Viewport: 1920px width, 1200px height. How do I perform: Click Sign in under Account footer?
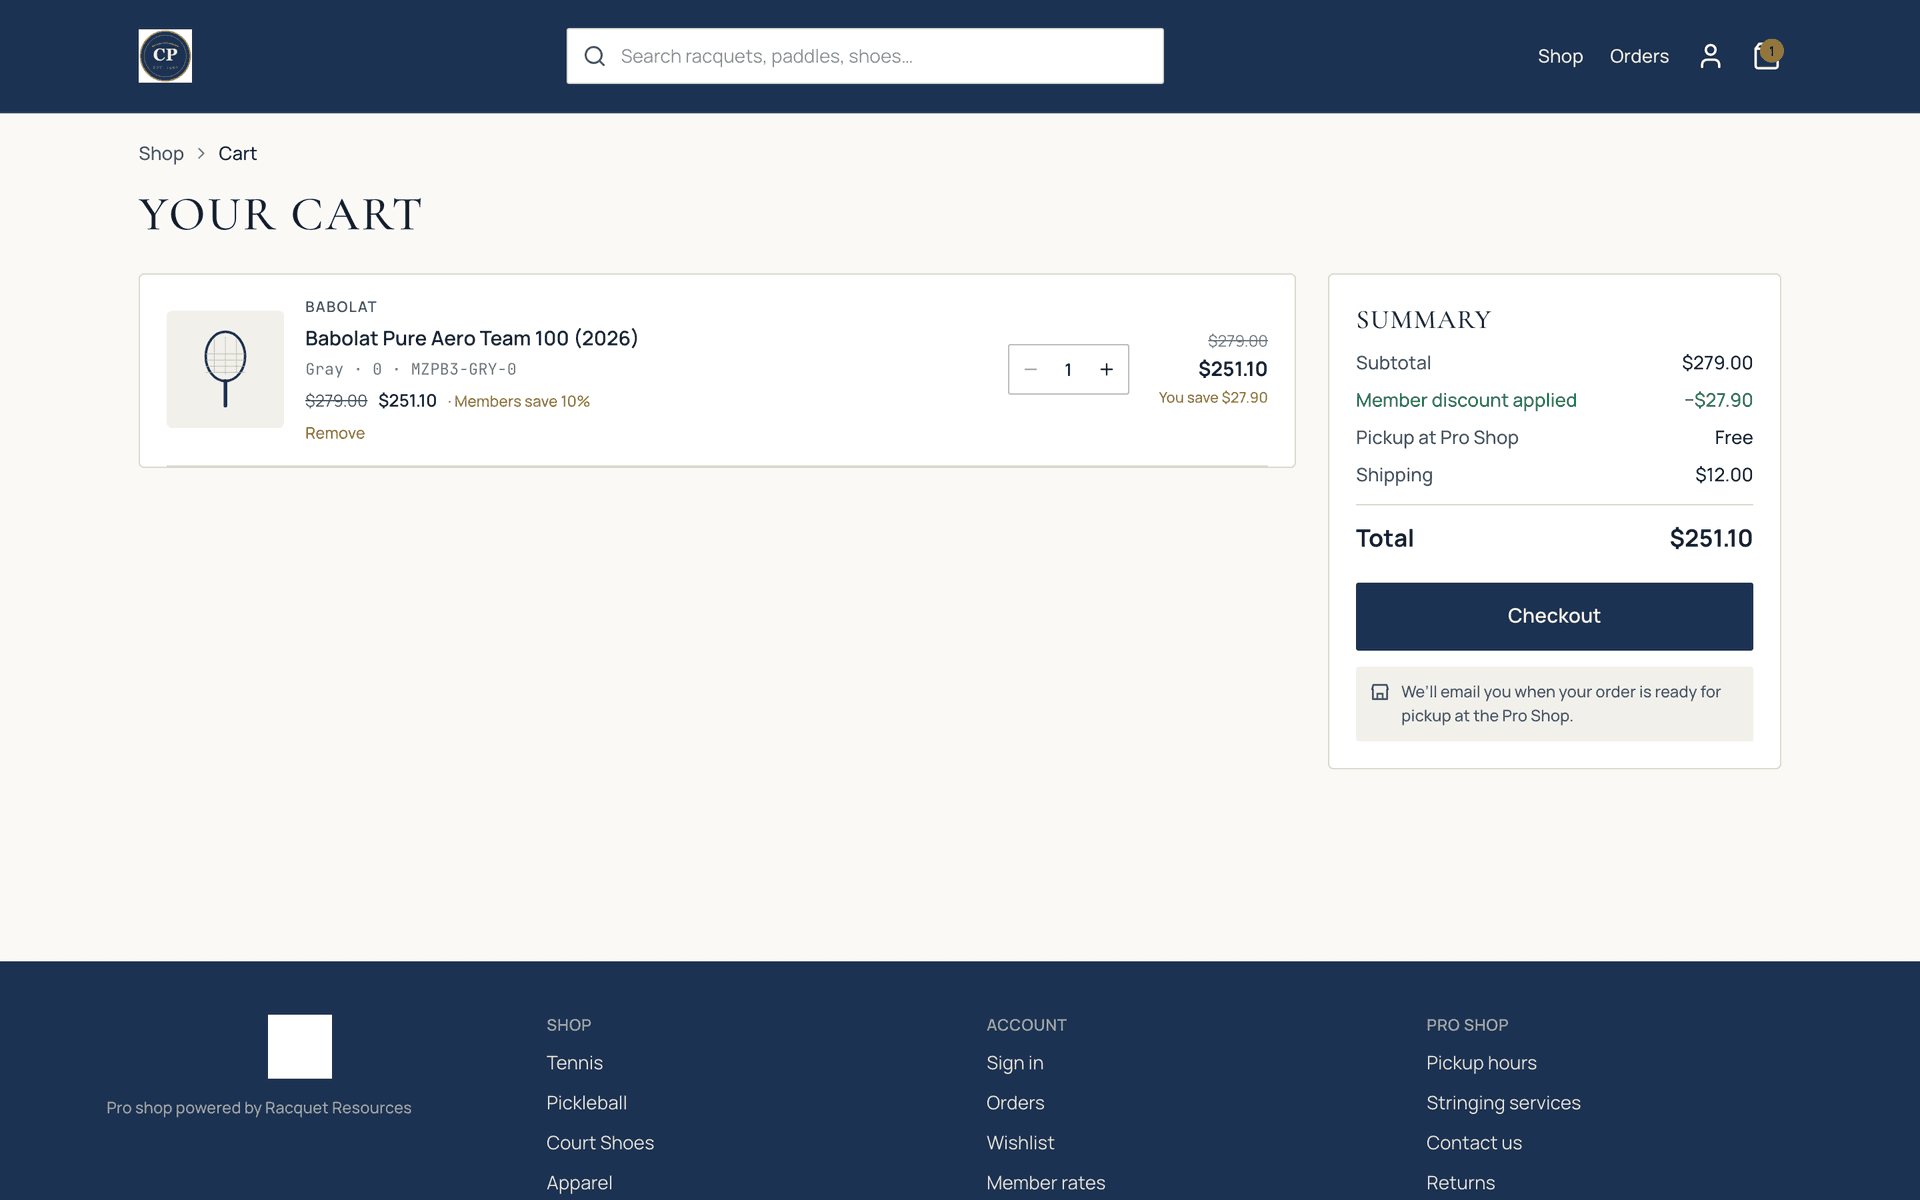(1015, 1063)
